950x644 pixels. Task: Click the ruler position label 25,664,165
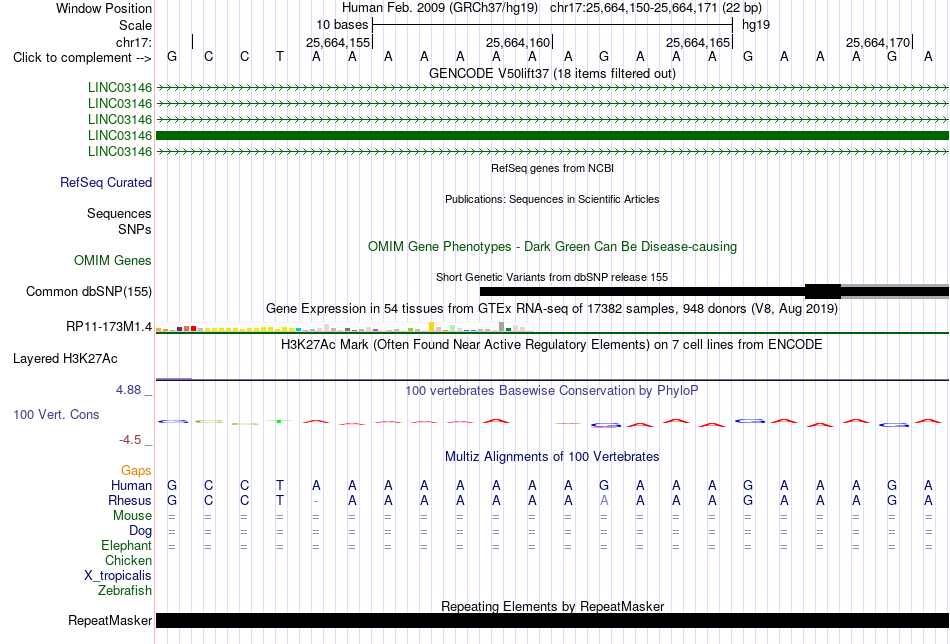coord(697,42)
